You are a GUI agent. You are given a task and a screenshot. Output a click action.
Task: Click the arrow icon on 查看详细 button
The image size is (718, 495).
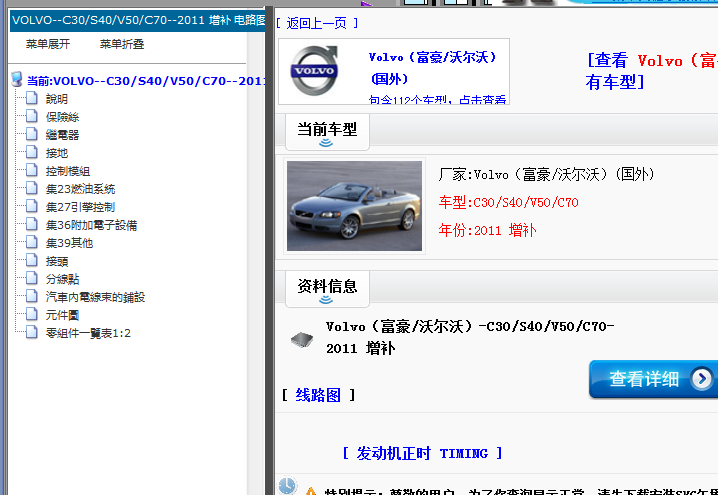702,379
